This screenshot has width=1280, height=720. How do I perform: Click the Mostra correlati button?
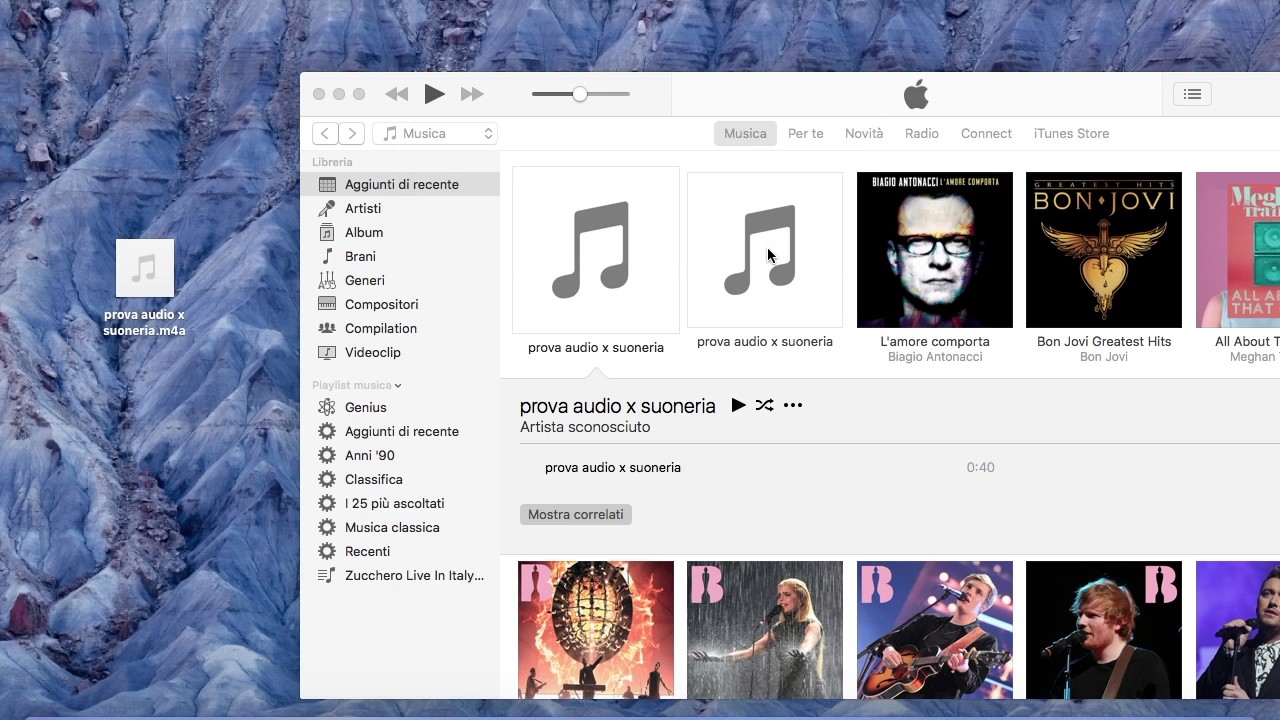[x=576, y=514]
